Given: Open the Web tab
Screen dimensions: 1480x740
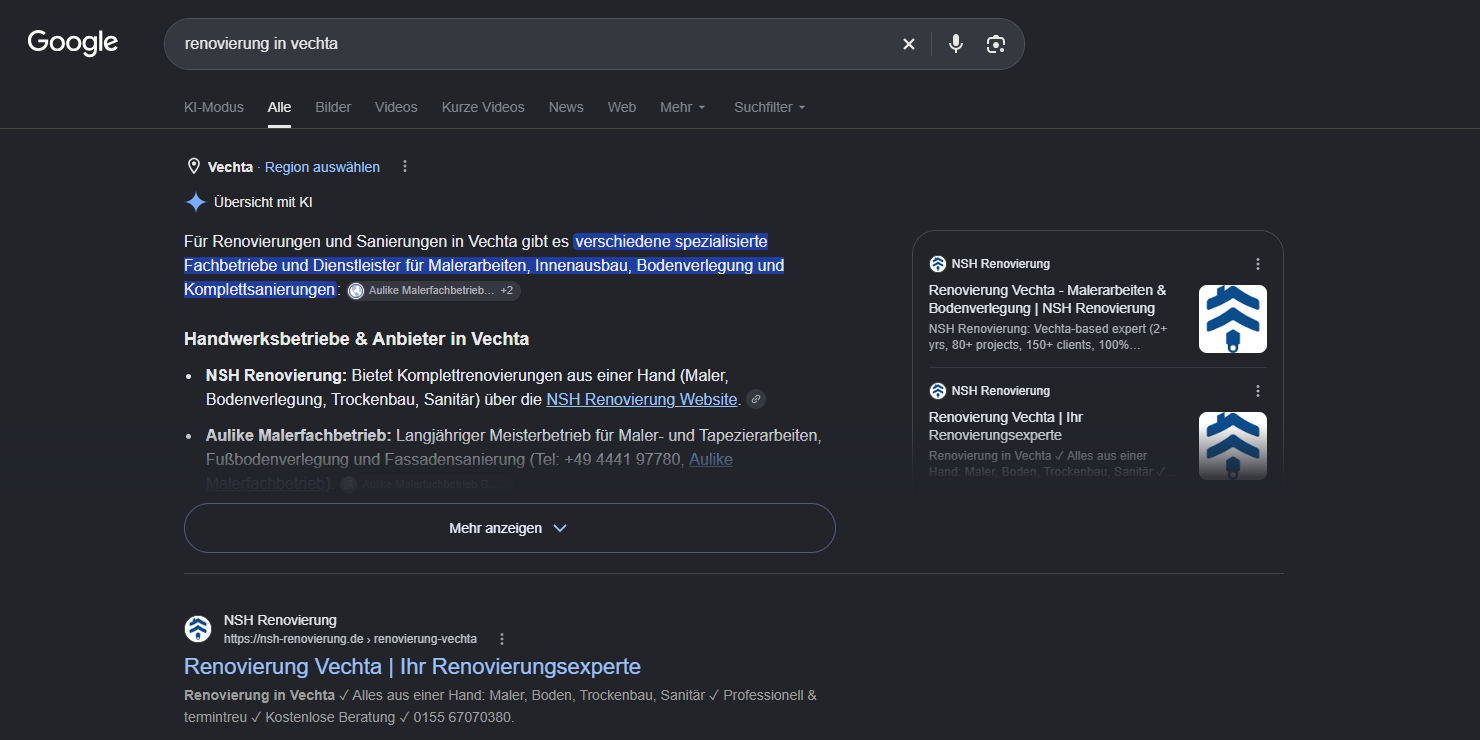Looking at the screenshot, I should pyautogui.click(x=622, y=107).
